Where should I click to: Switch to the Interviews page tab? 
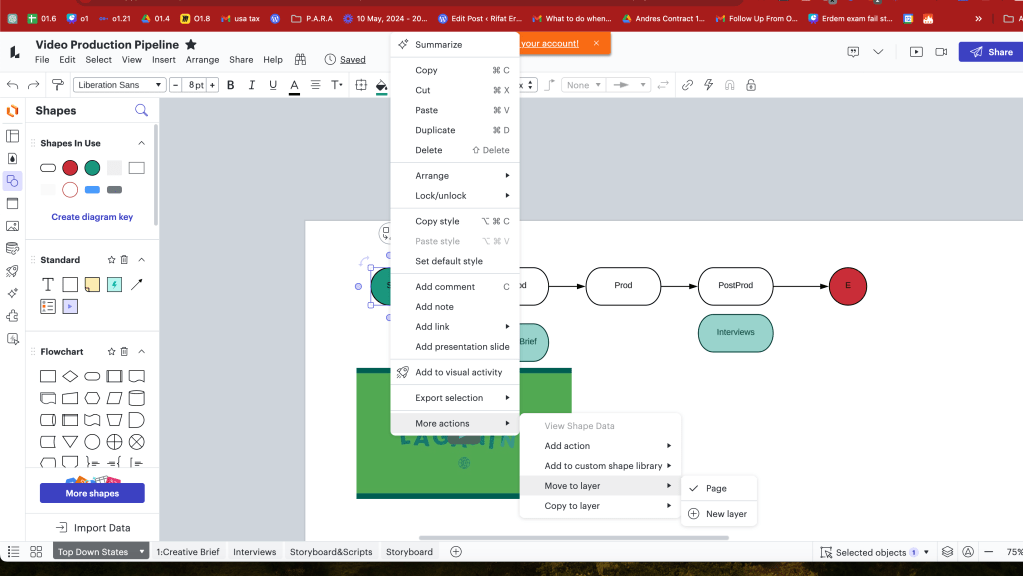pyautogui.click(x=254, y=551)
